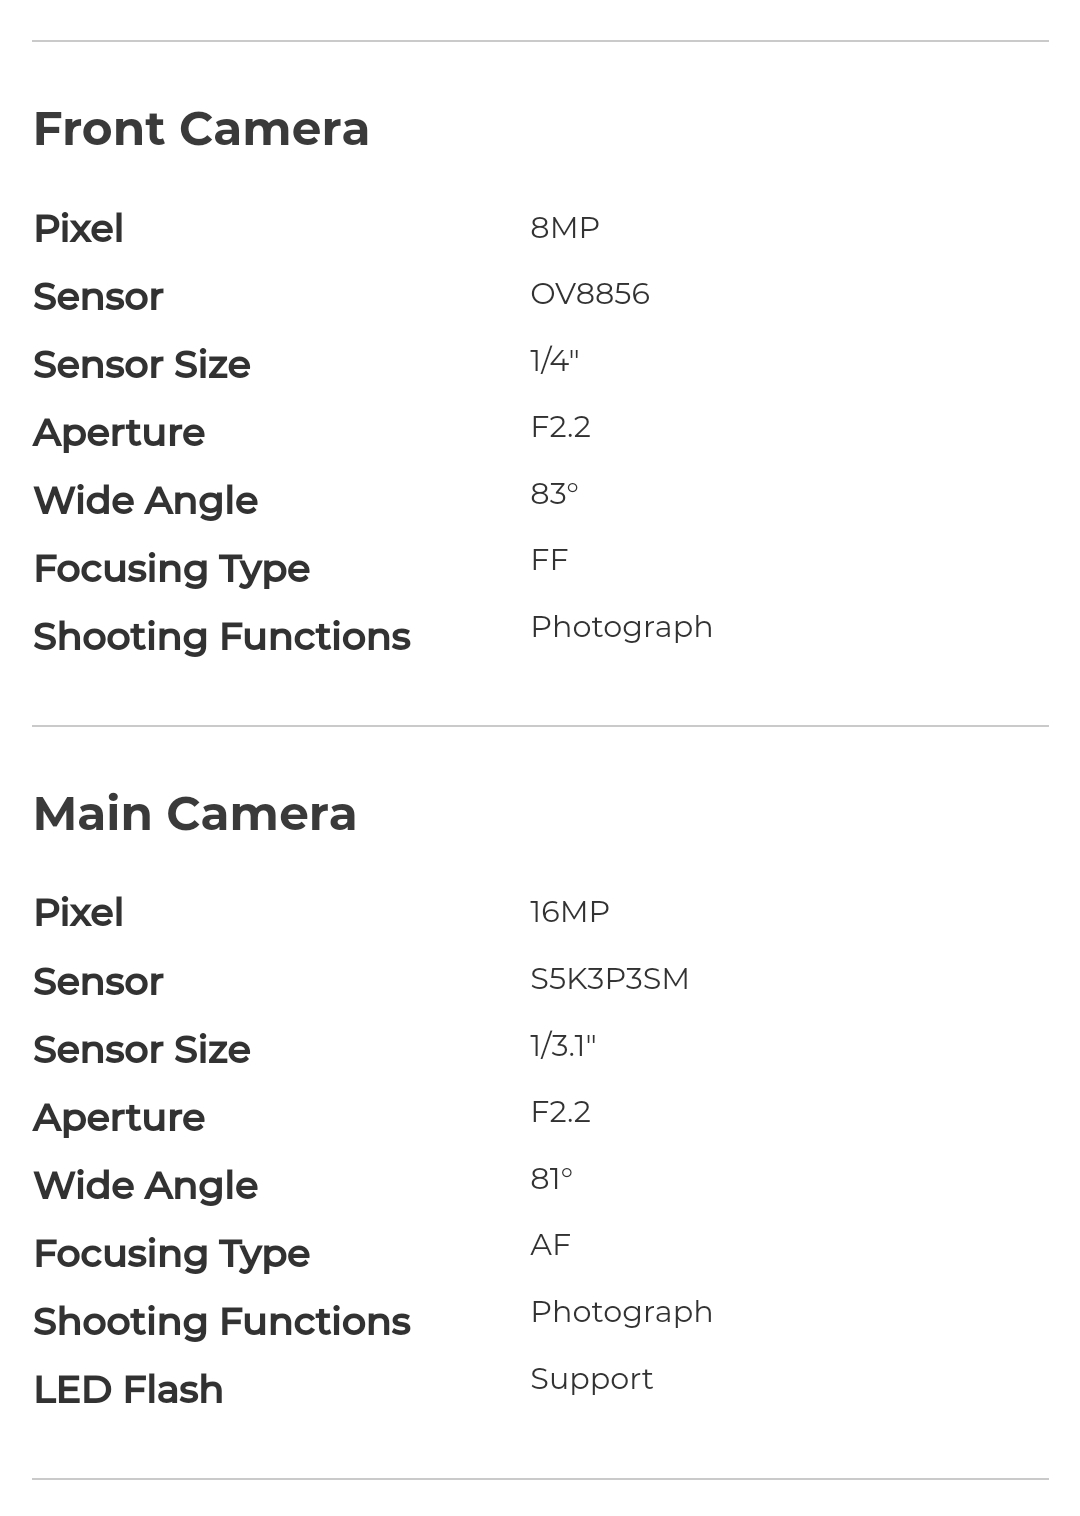Click the LED Flash Support value
Viewport: 1080px width, 1516px height.
(592, 1379)
